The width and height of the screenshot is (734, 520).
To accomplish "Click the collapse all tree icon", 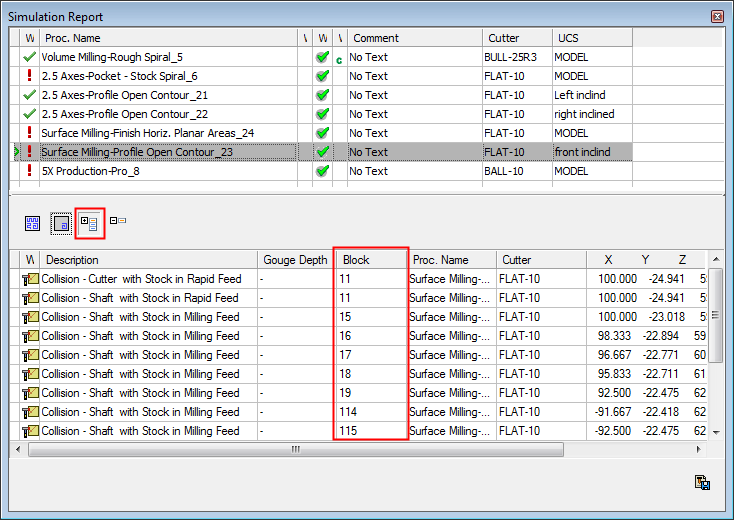I will click(118, 220).
